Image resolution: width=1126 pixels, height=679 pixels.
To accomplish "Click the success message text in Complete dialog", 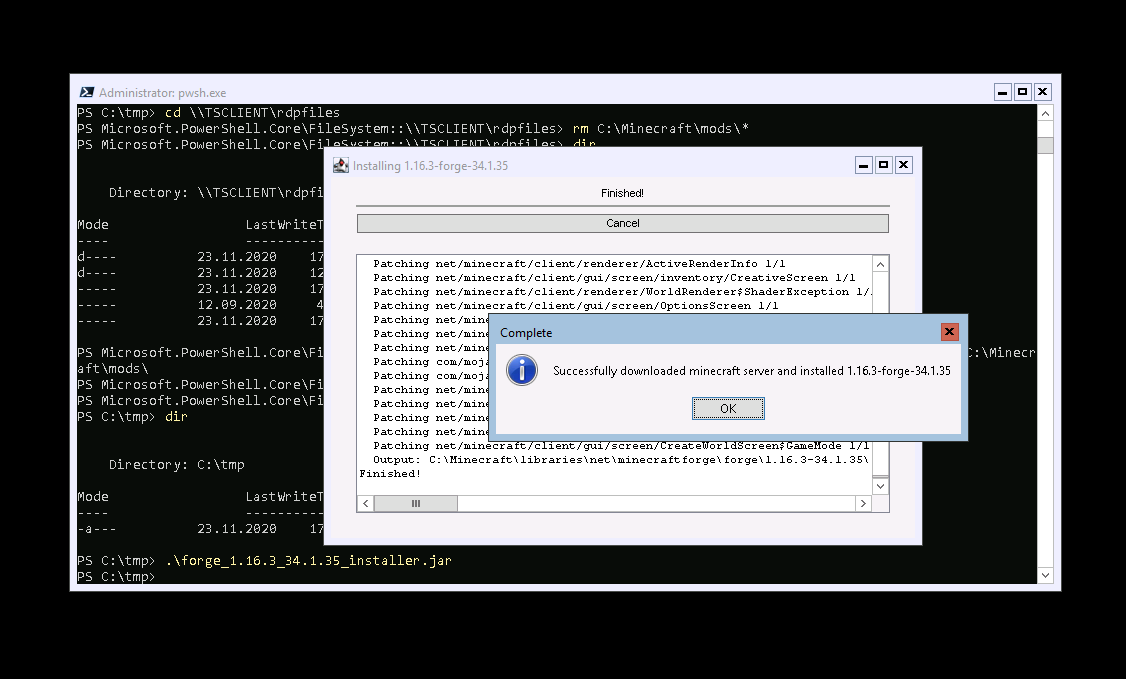I will 752,371.
